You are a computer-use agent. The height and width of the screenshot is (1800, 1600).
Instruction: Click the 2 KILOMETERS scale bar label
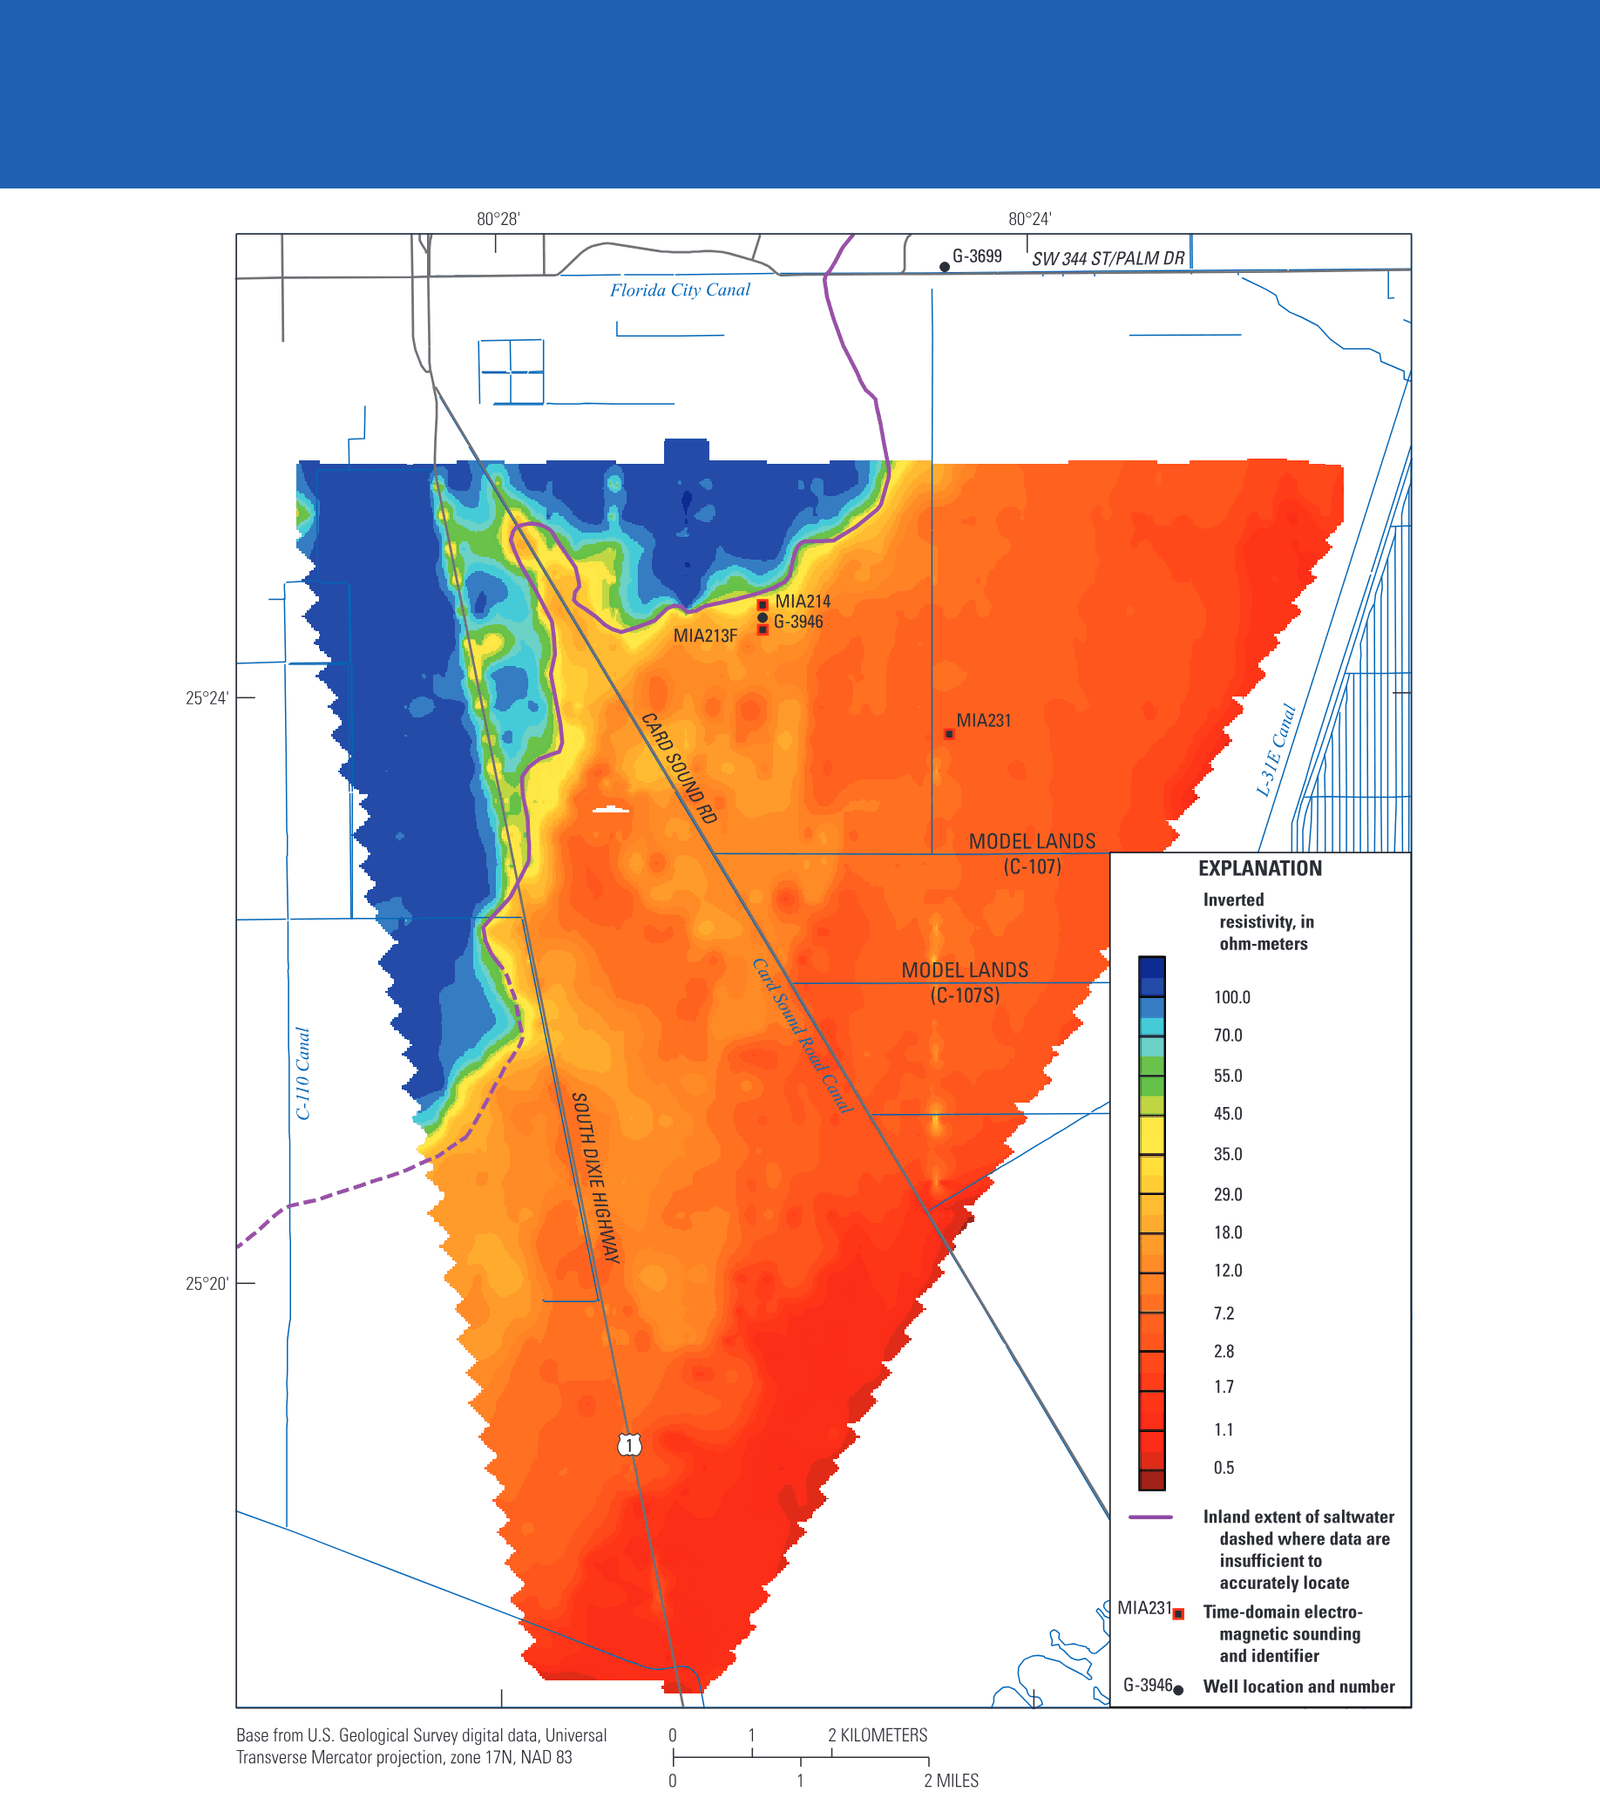[x=878, y=1735]
